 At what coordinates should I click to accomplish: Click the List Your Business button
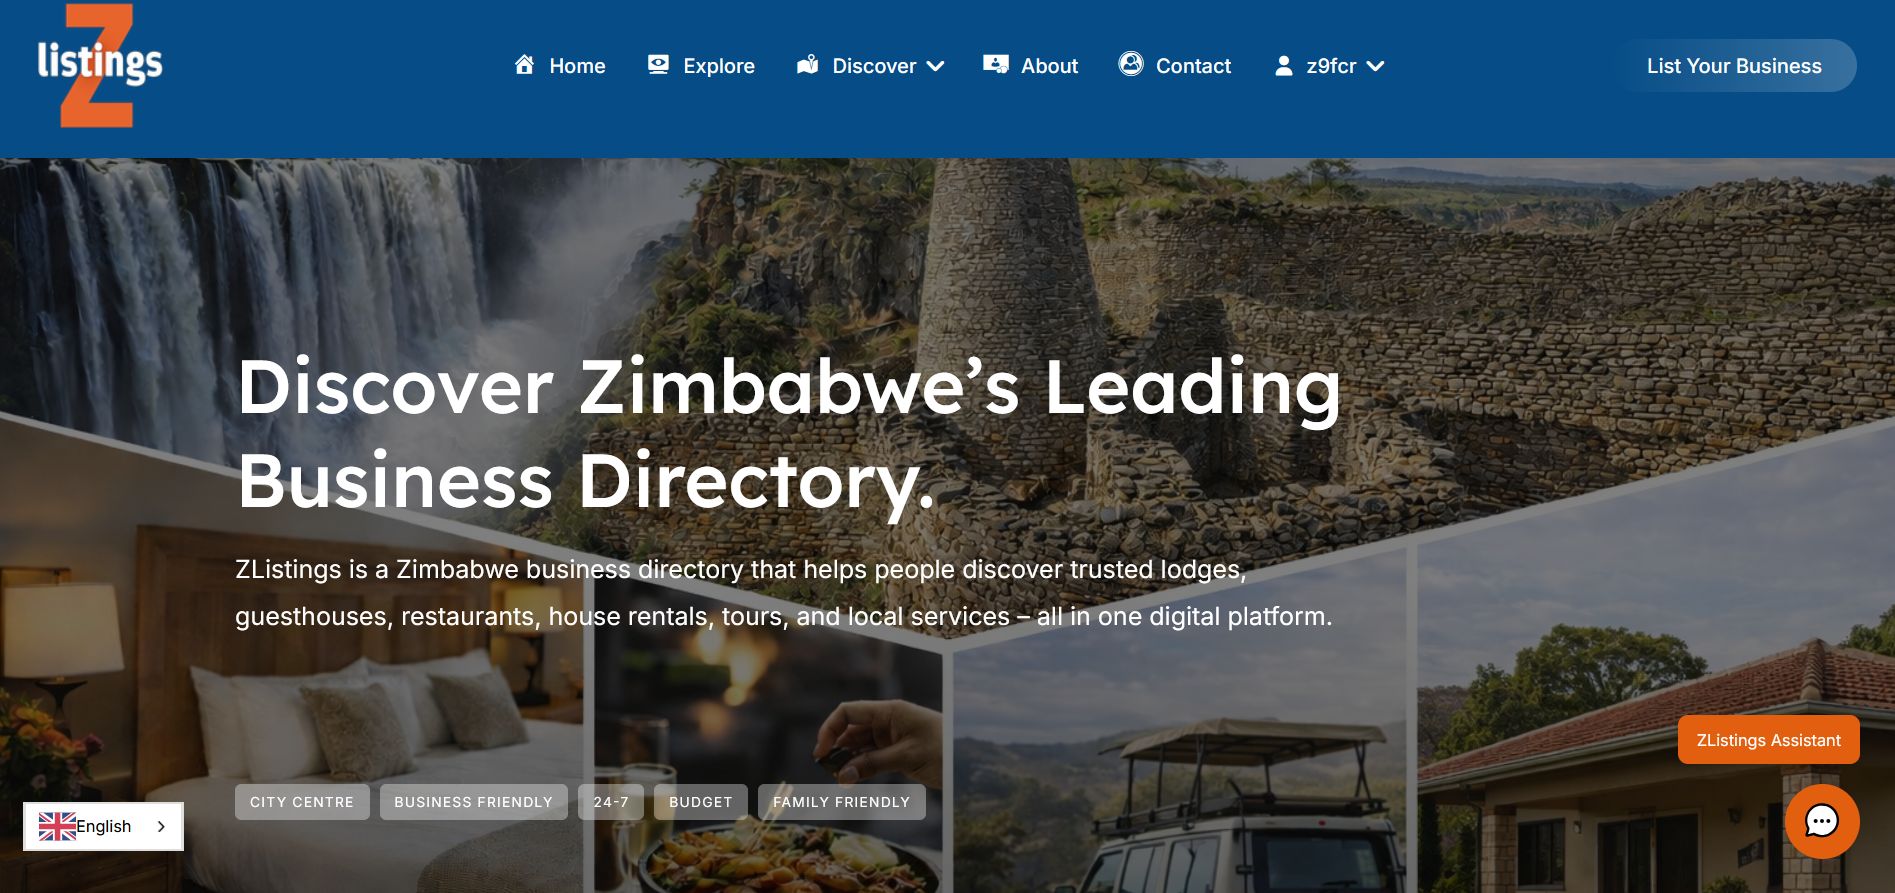click(1734, 66)
